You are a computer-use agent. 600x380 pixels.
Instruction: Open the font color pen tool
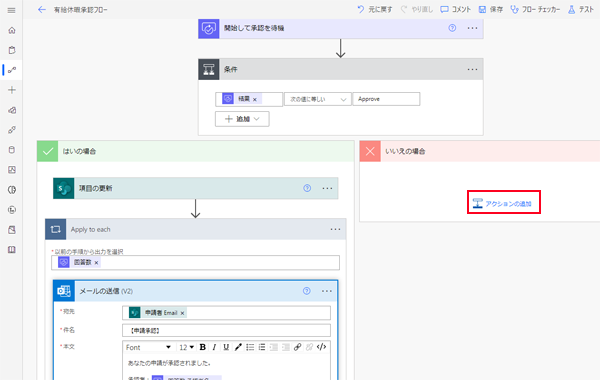(x=238, y=347)
